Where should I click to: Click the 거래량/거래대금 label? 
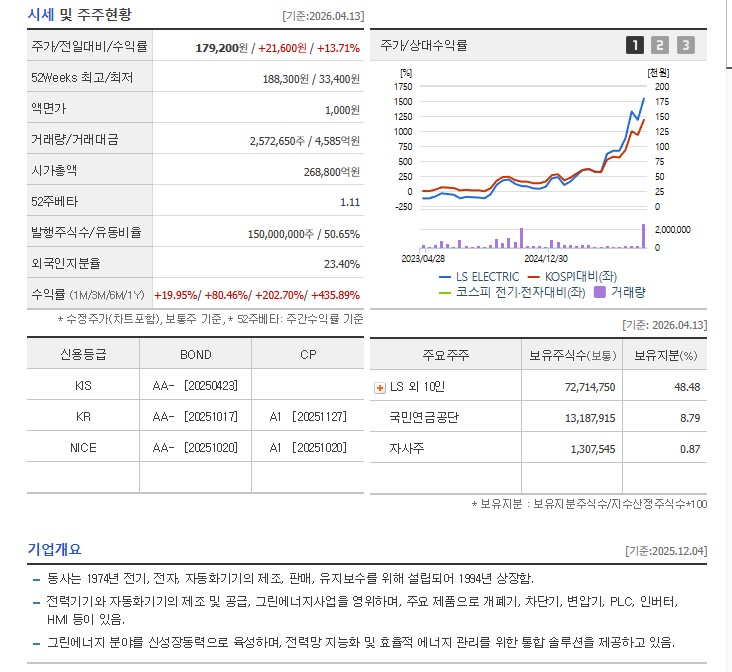(75, 139)
